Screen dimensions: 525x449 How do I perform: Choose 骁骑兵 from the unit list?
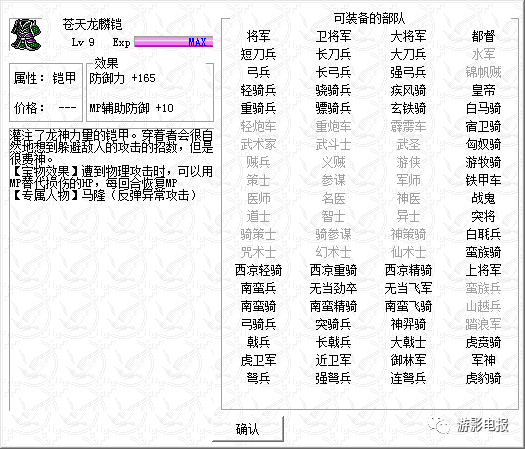click(333, 90)
